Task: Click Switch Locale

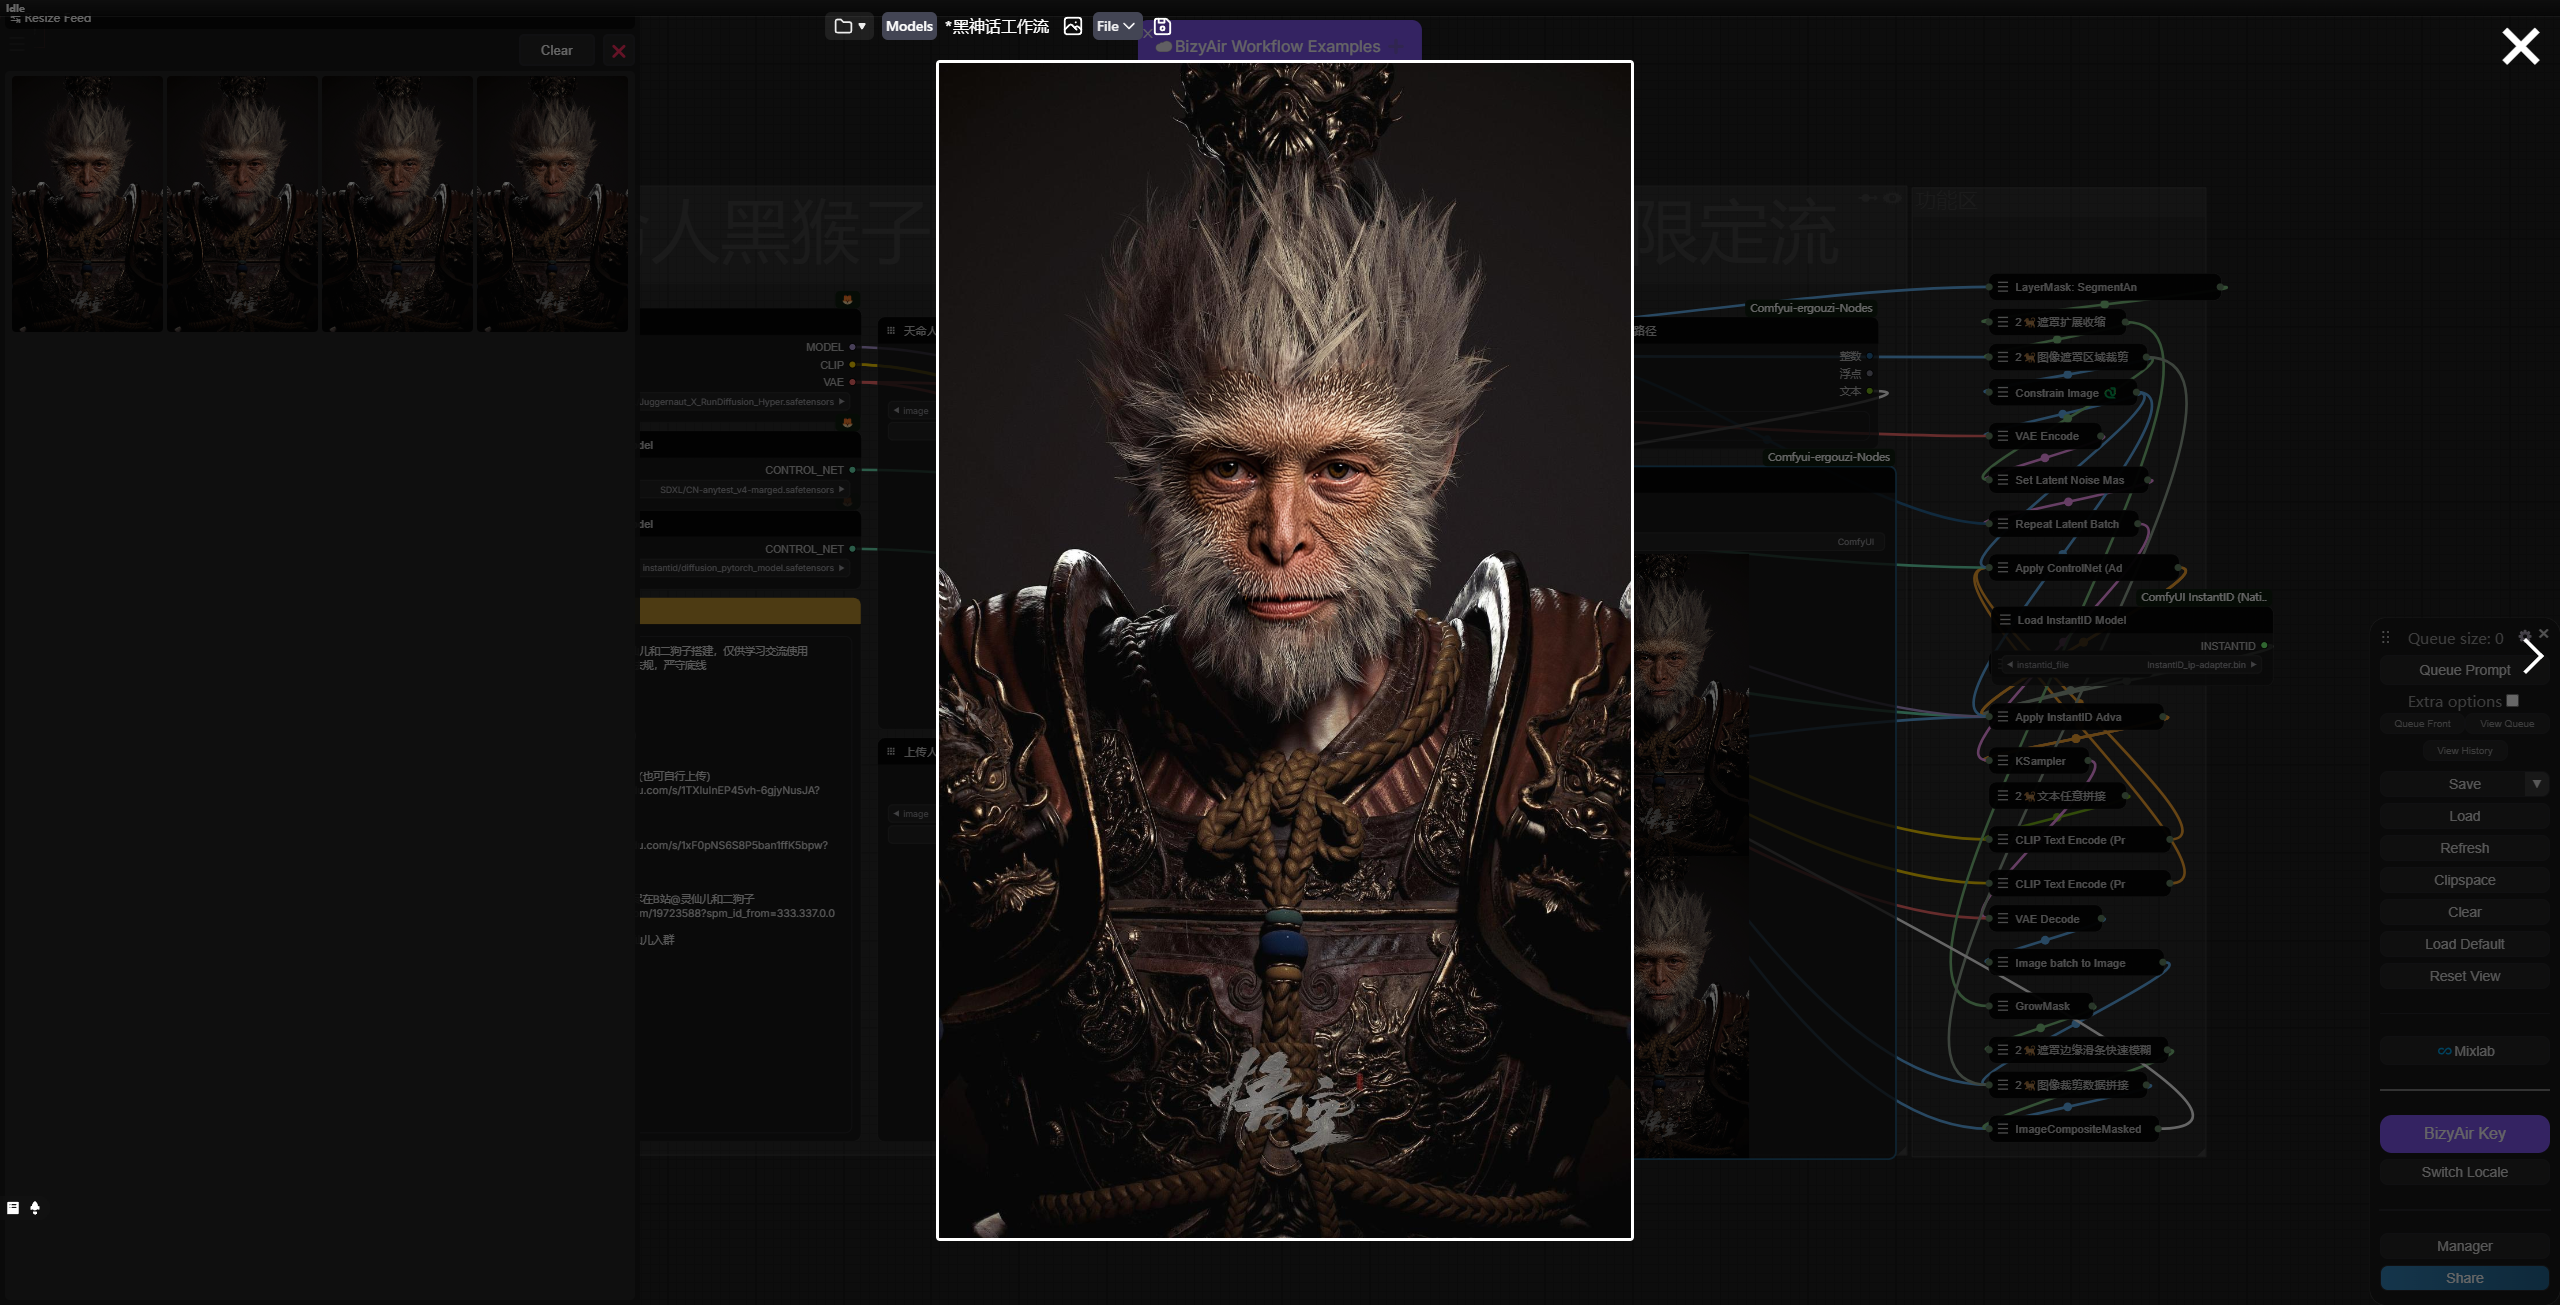Action: coord(2464,1172)
